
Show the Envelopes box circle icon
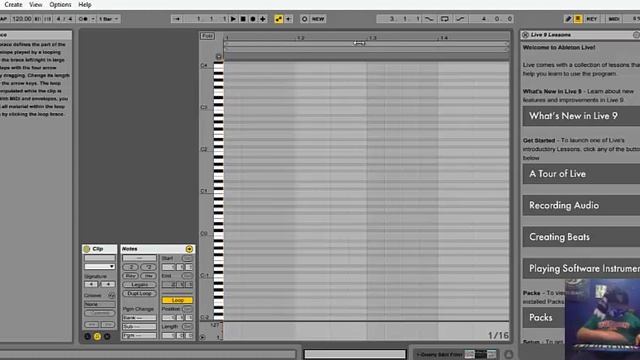click(107, 337)
